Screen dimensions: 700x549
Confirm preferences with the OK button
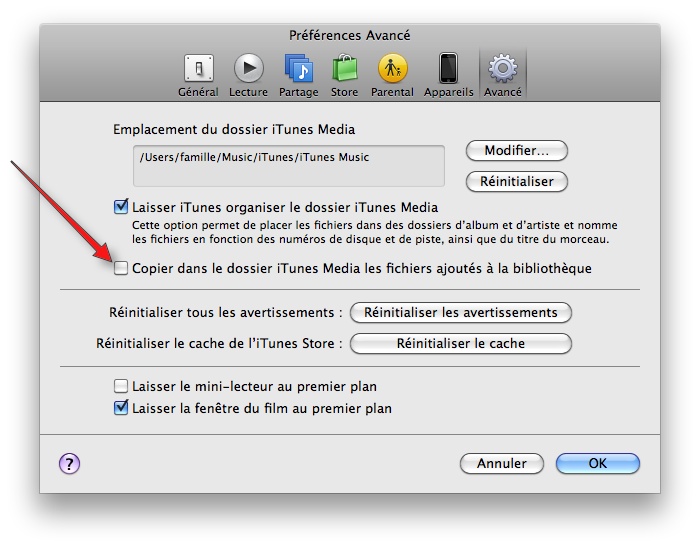(597, 464)
